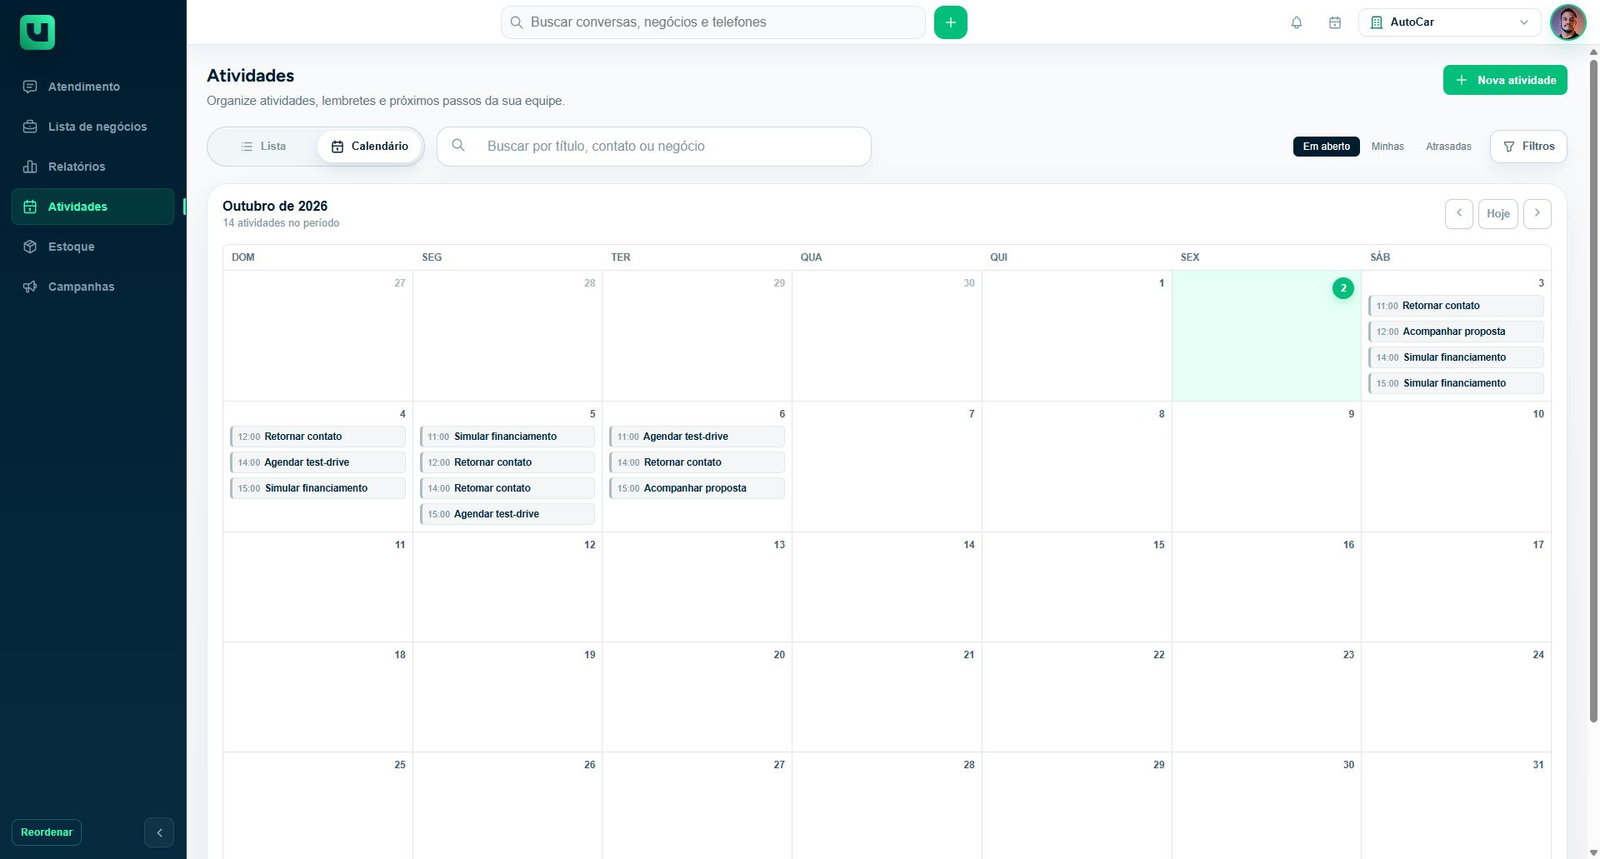
Task: Open 14:00 Agendar test-drive on day 4
Action: [x=318, y=462]
